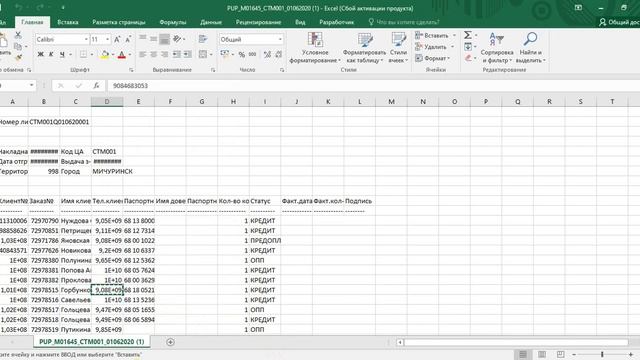Switch to the Рецензирование ribbon tab

pos(258,22)
